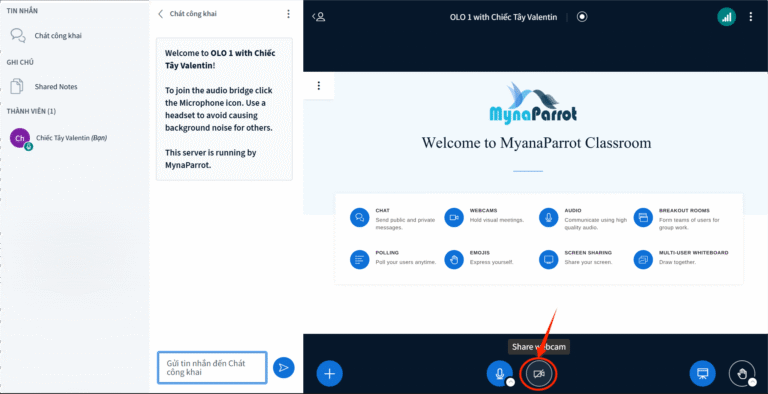Click the Webcams feature icon on slide

click(454, 217)
